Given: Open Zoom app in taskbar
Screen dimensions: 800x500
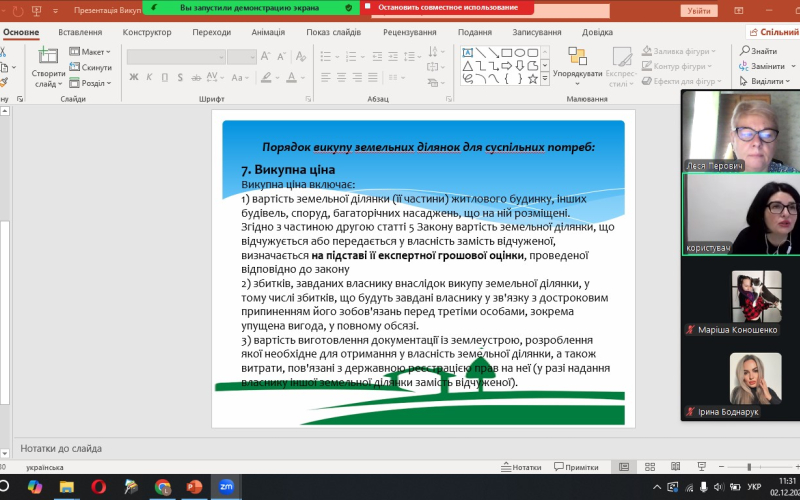Looking at the screenshot, I should click(x=226, y=487).
